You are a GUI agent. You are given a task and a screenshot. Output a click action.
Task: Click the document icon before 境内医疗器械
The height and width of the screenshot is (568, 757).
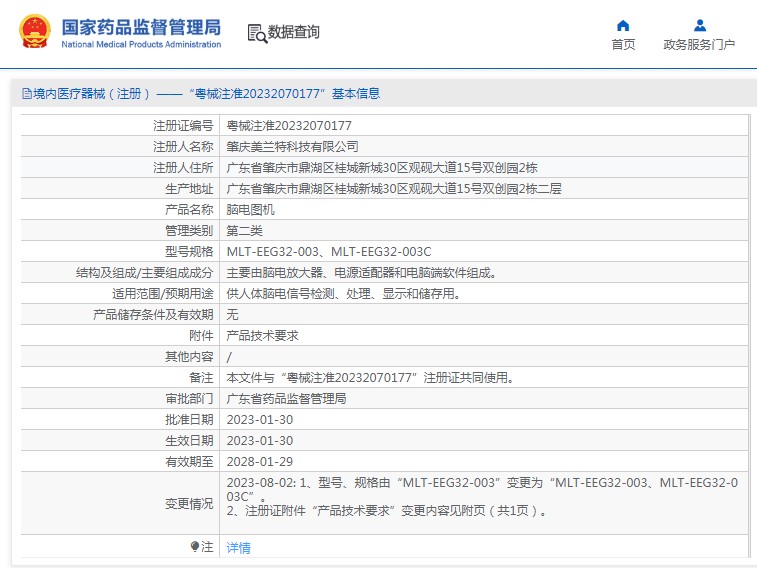point(27,94)
